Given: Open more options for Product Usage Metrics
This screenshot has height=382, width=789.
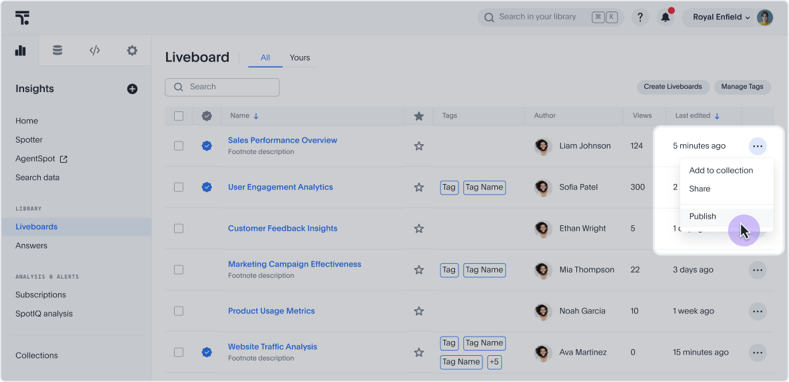Looking at the screenshot, I should click(757, 312).
